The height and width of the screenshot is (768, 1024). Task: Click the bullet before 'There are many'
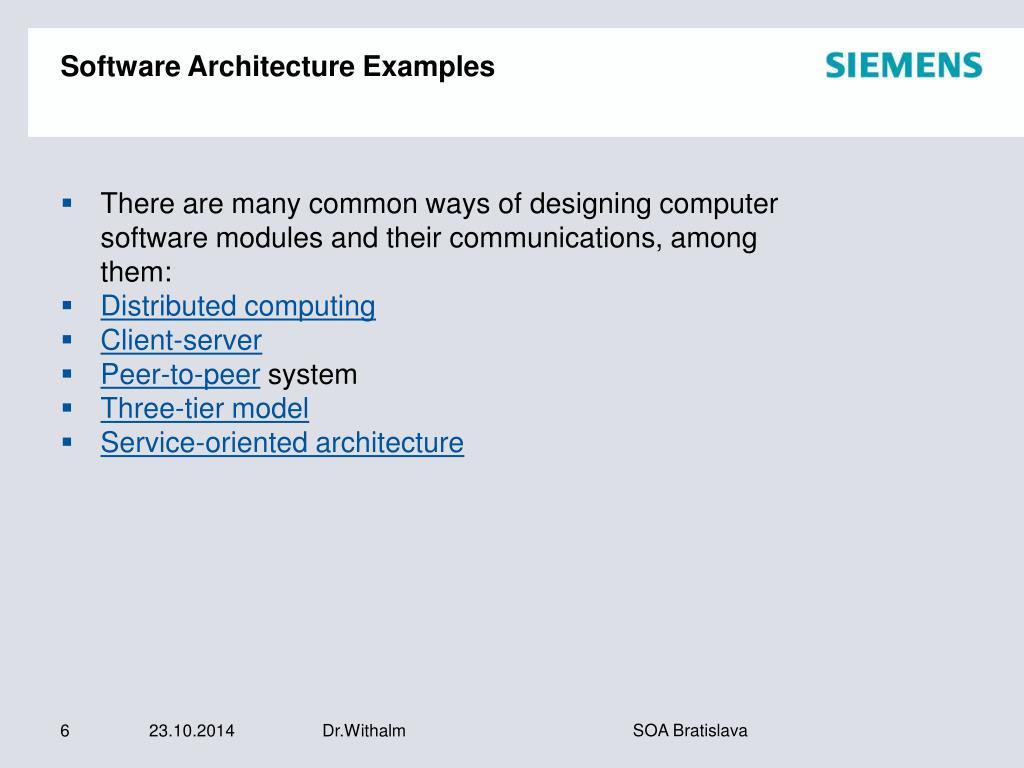67,202
